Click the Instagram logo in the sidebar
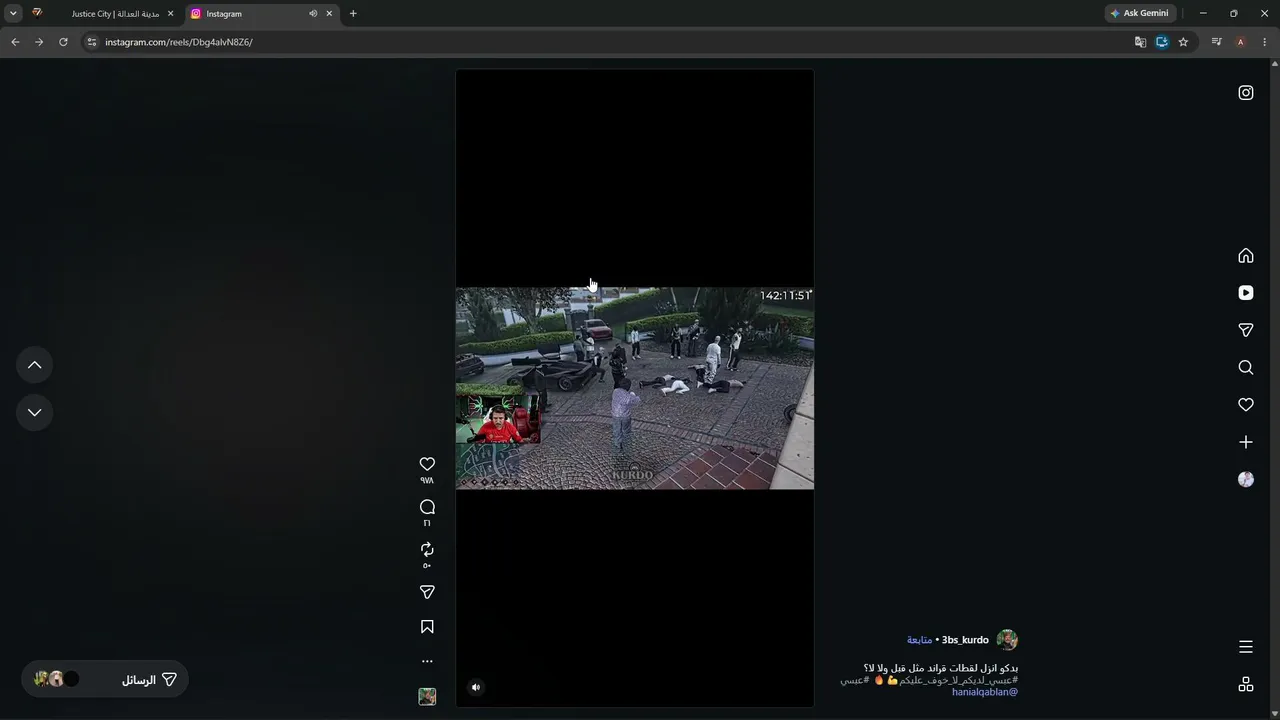Image resolution: width=1280 pixels, height=720 pixels. [x=1245, y=93]
